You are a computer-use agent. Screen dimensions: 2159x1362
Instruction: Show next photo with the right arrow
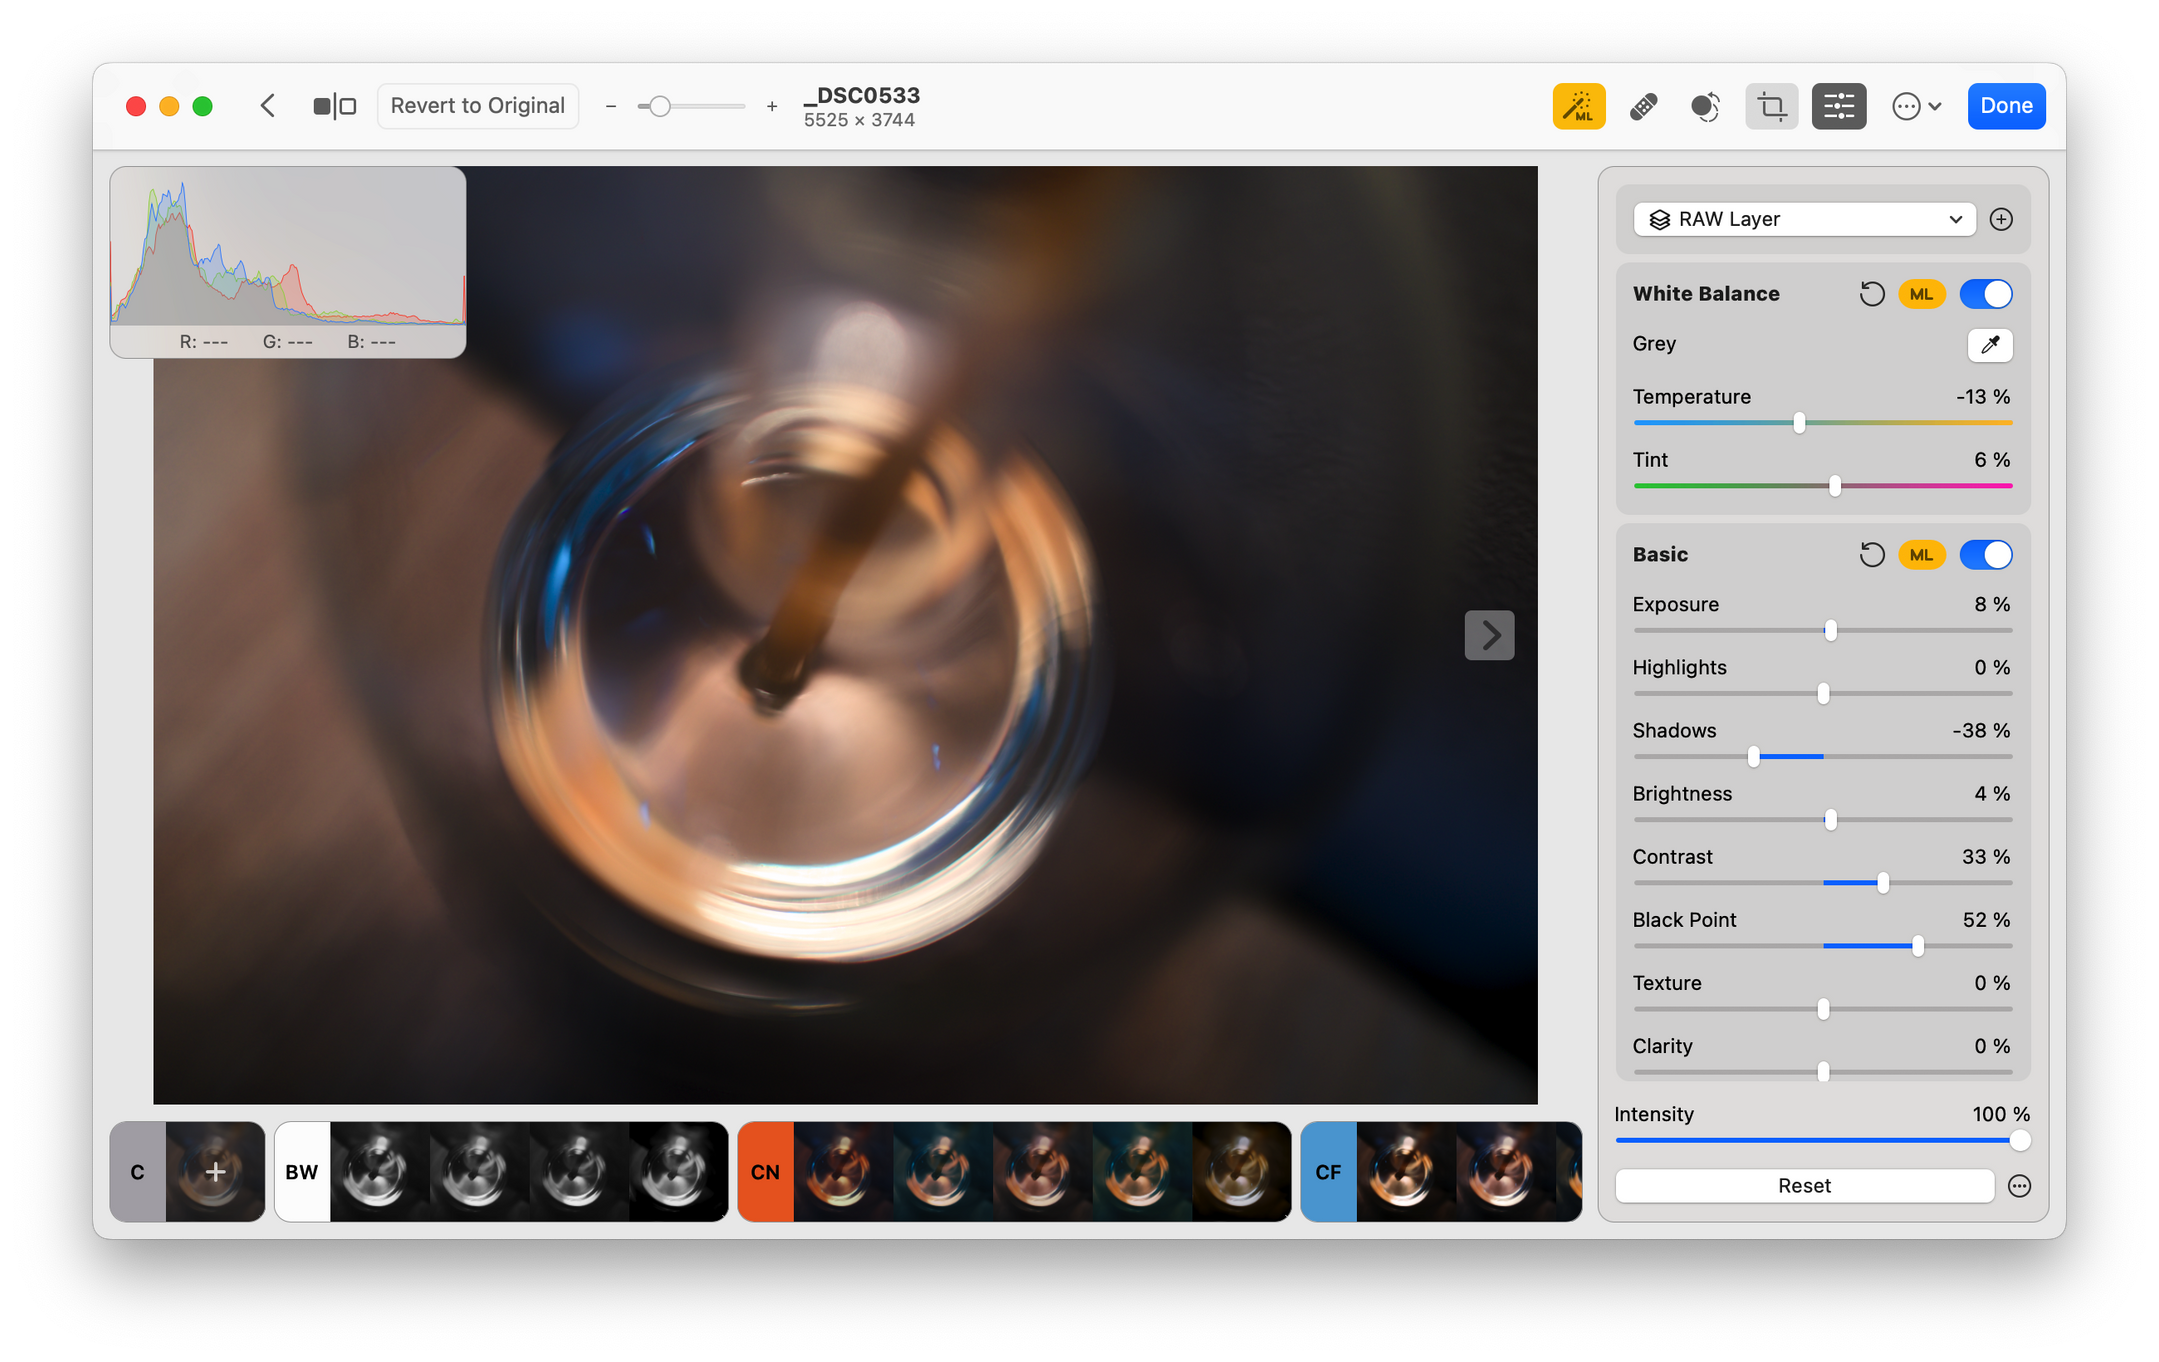(x=1489, y=635)
